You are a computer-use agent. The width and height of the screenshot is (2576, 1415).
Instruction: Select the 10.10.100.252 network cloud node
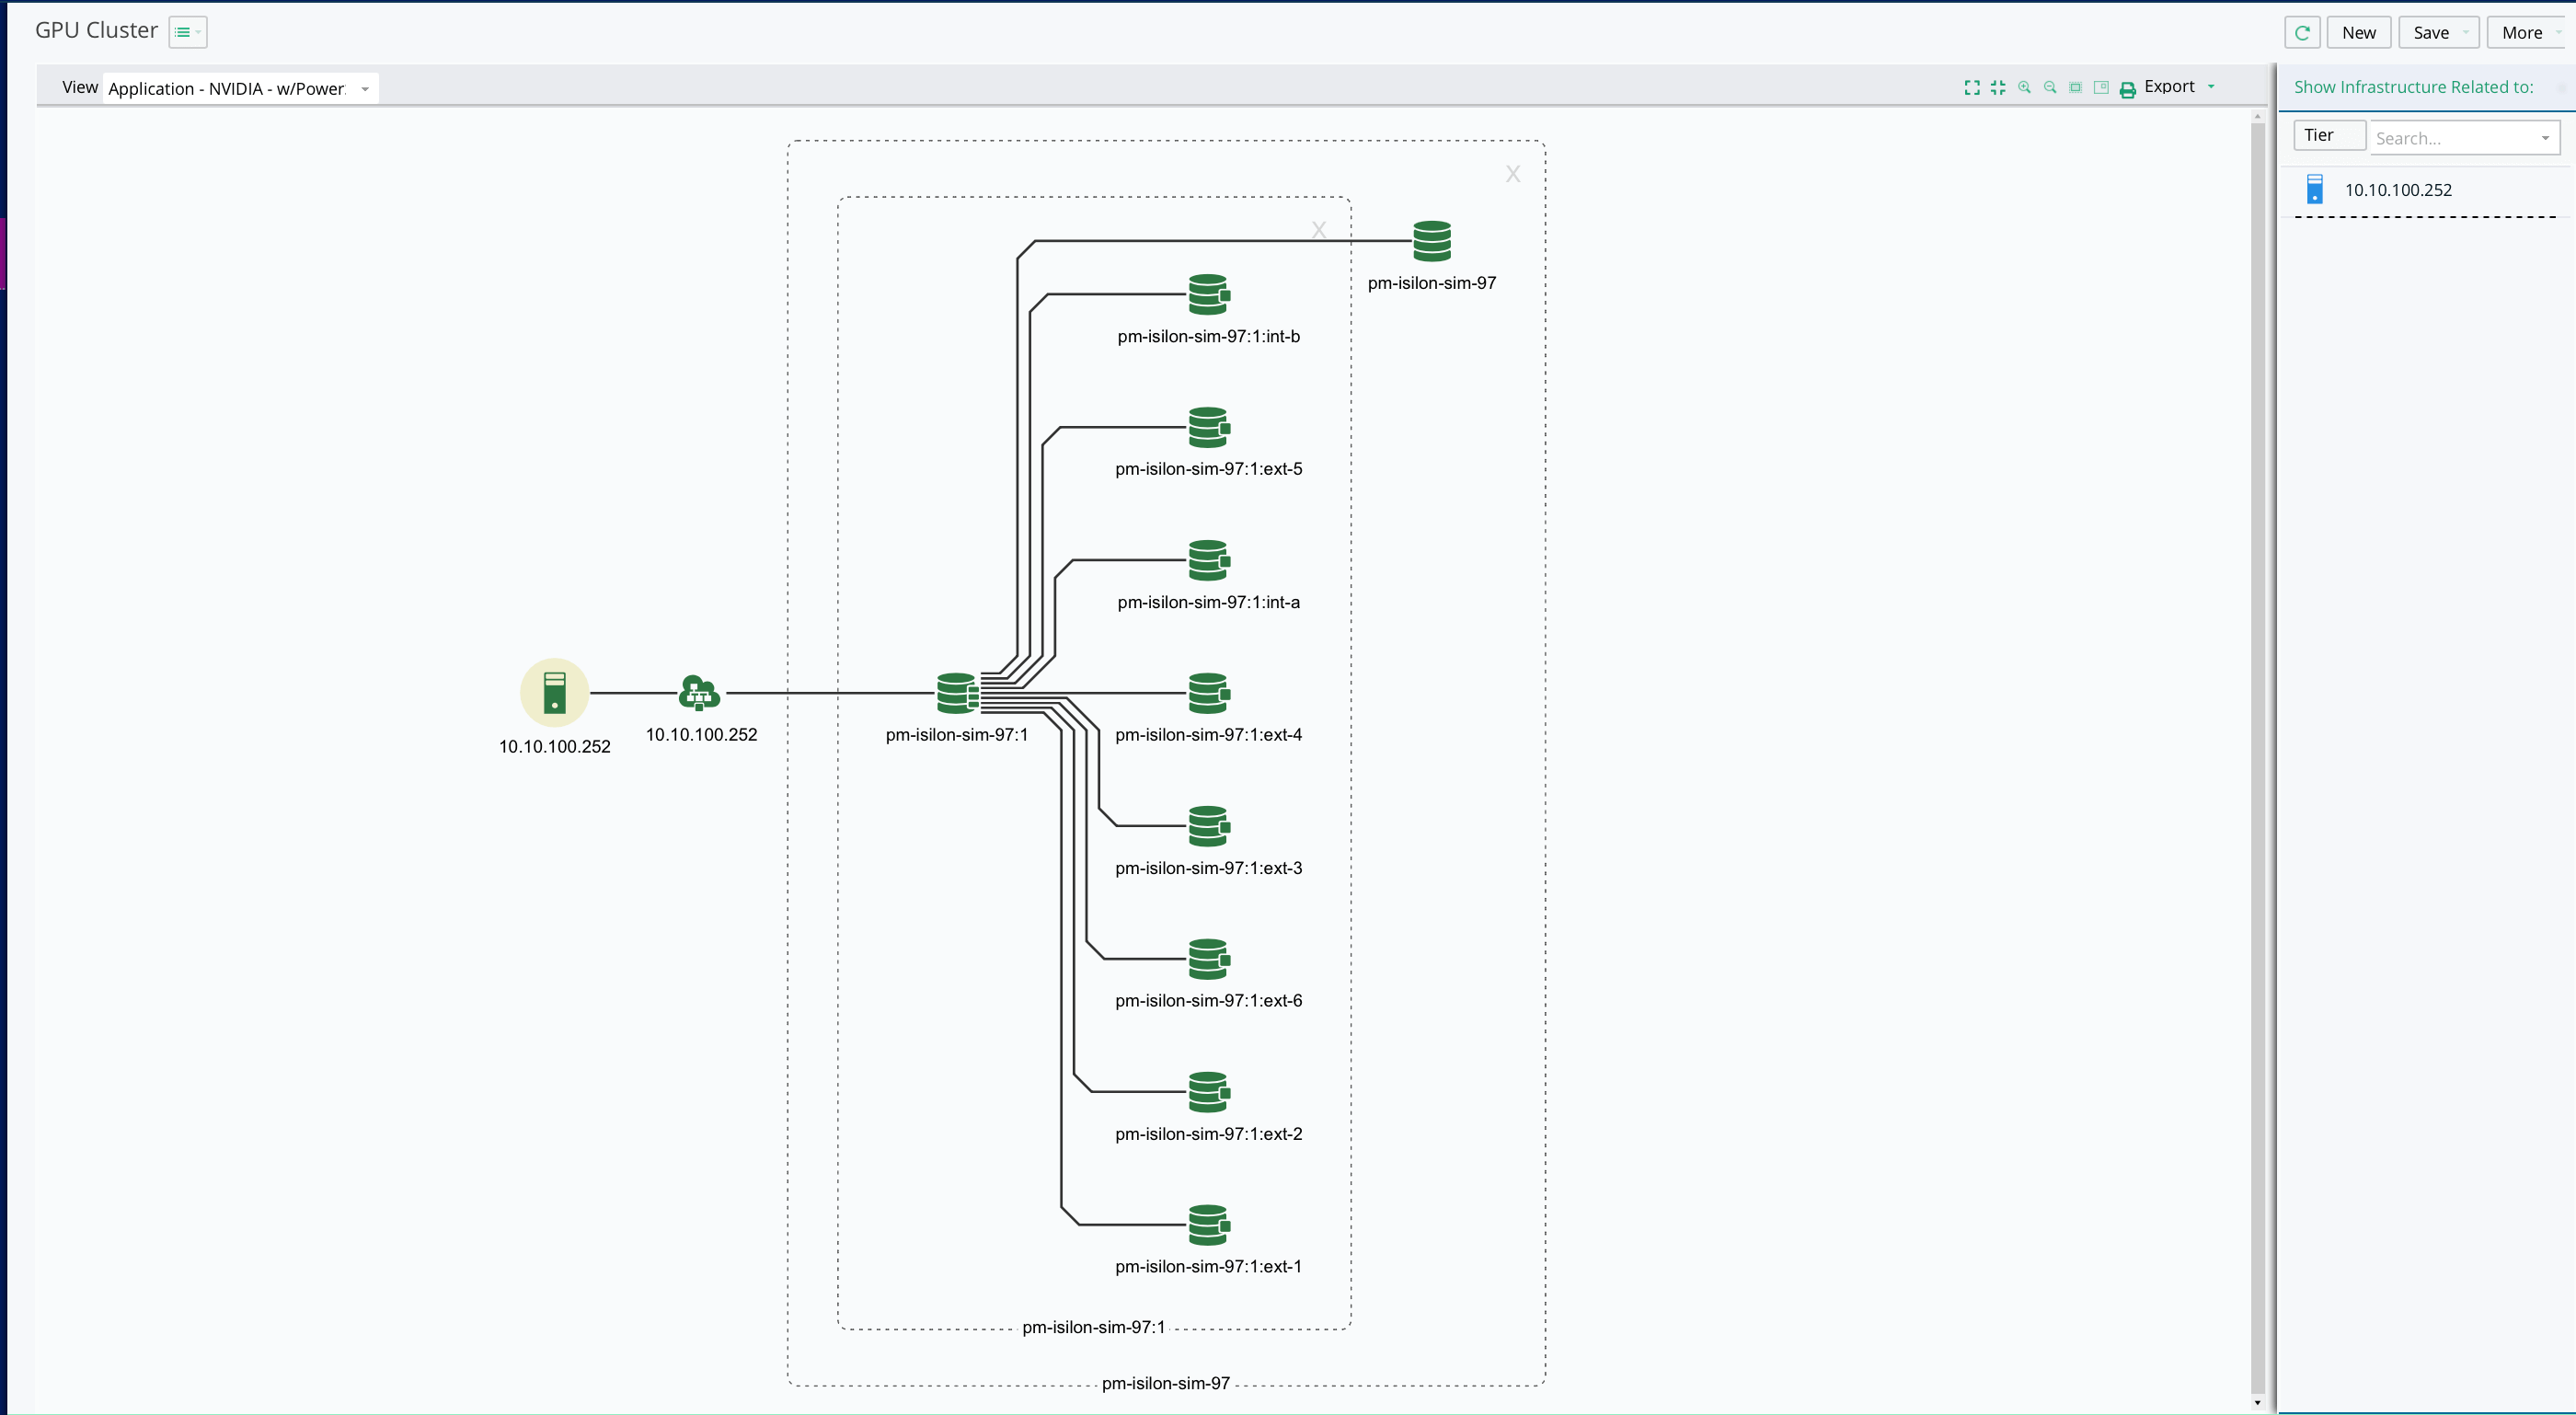pyautogui.click(x=699, y=692)
